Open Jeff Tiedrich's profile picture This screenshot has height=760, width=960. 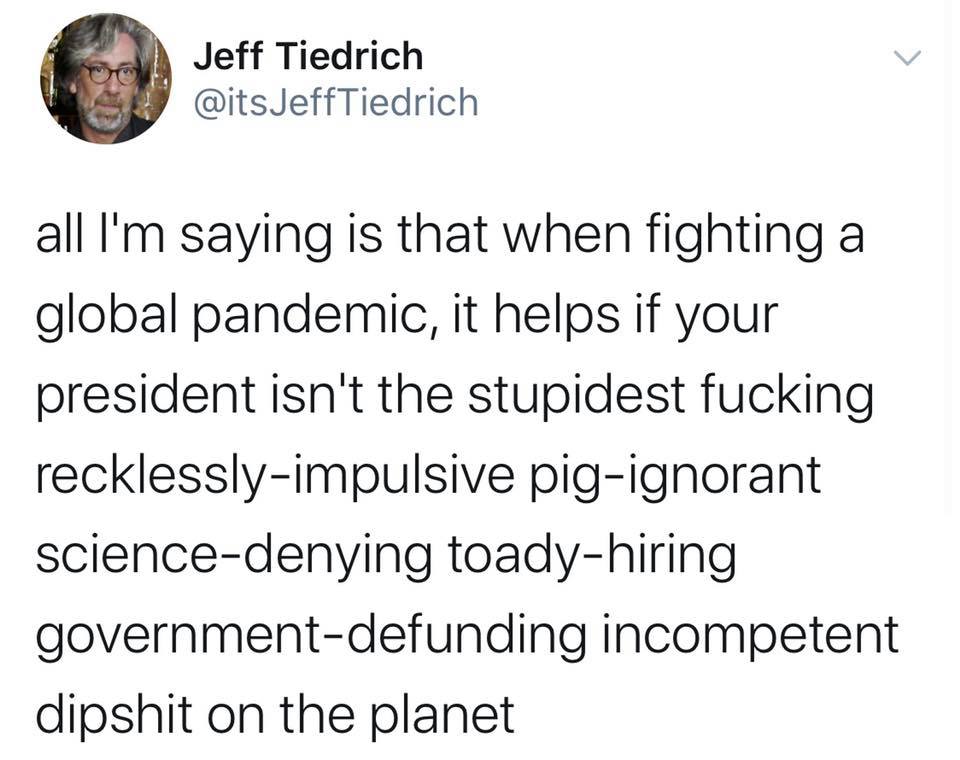pos(106,78)
